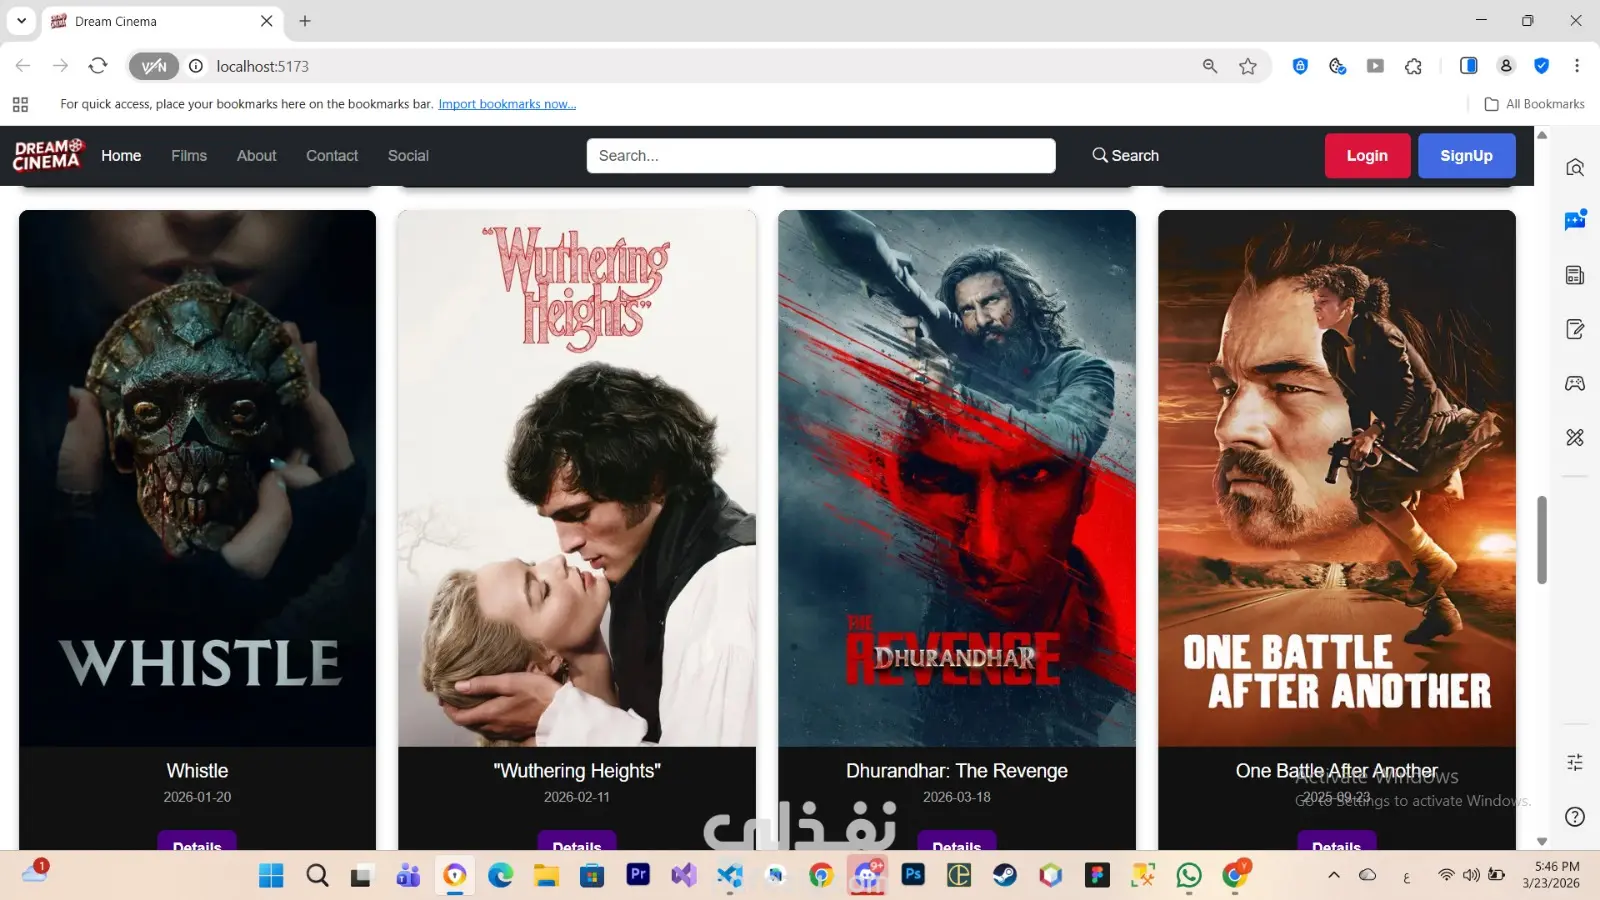
Task: Click the date 2026-02-11
Action: pos(577,797)
